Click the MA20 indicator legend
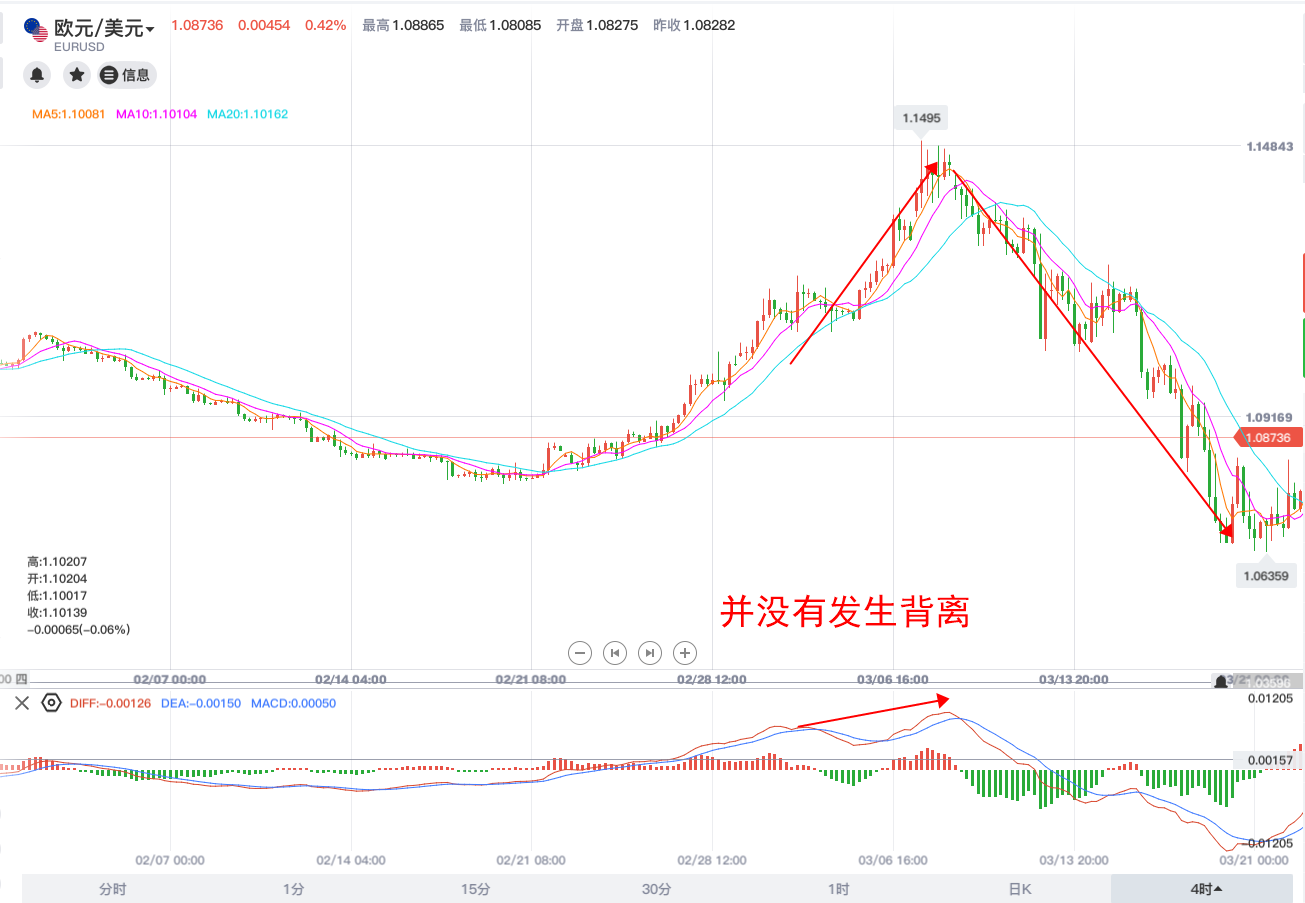The image size is (1305, 903). (x=247, y=115)
